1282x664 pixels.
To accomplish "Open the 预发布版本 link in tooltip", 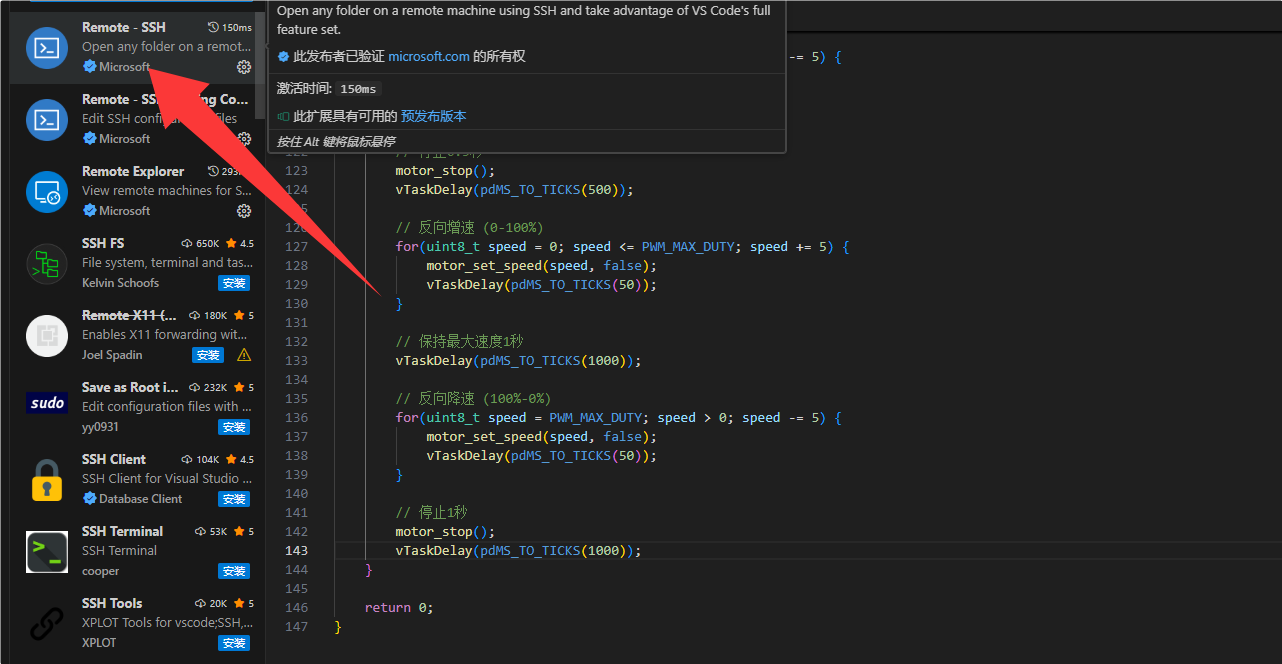I will (x=433, y=116).
